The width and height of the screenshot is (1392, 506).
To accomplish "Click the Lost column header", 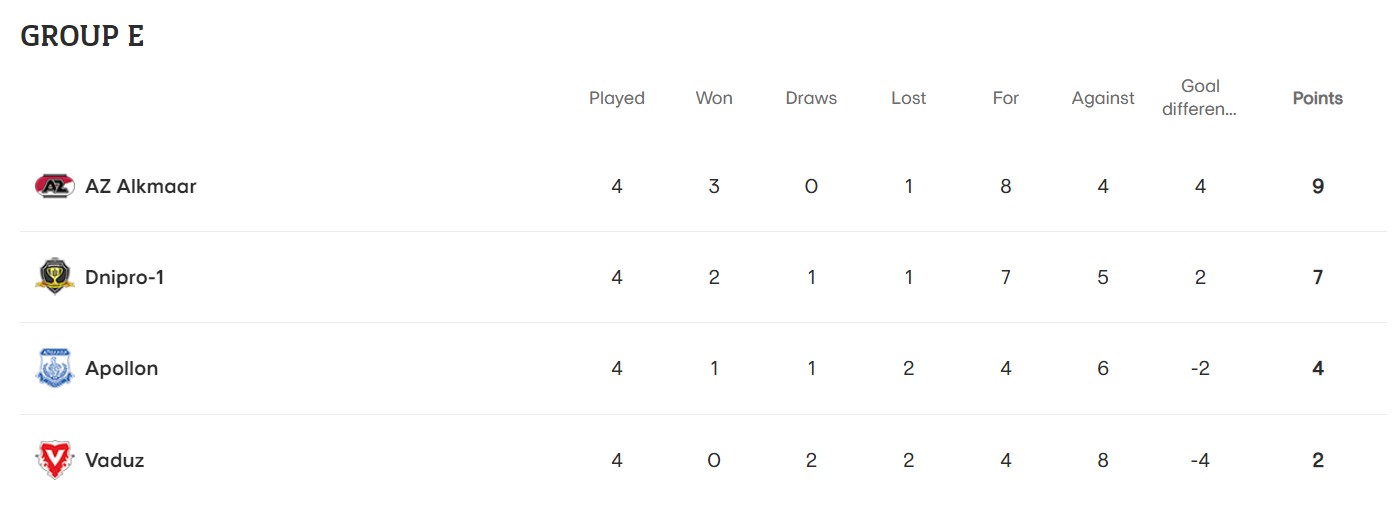I will click(908, 98).
